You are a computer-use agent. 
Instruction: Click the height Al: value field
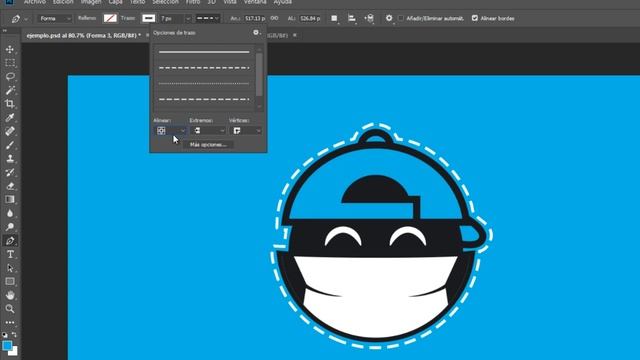click(x=310, y=18)
